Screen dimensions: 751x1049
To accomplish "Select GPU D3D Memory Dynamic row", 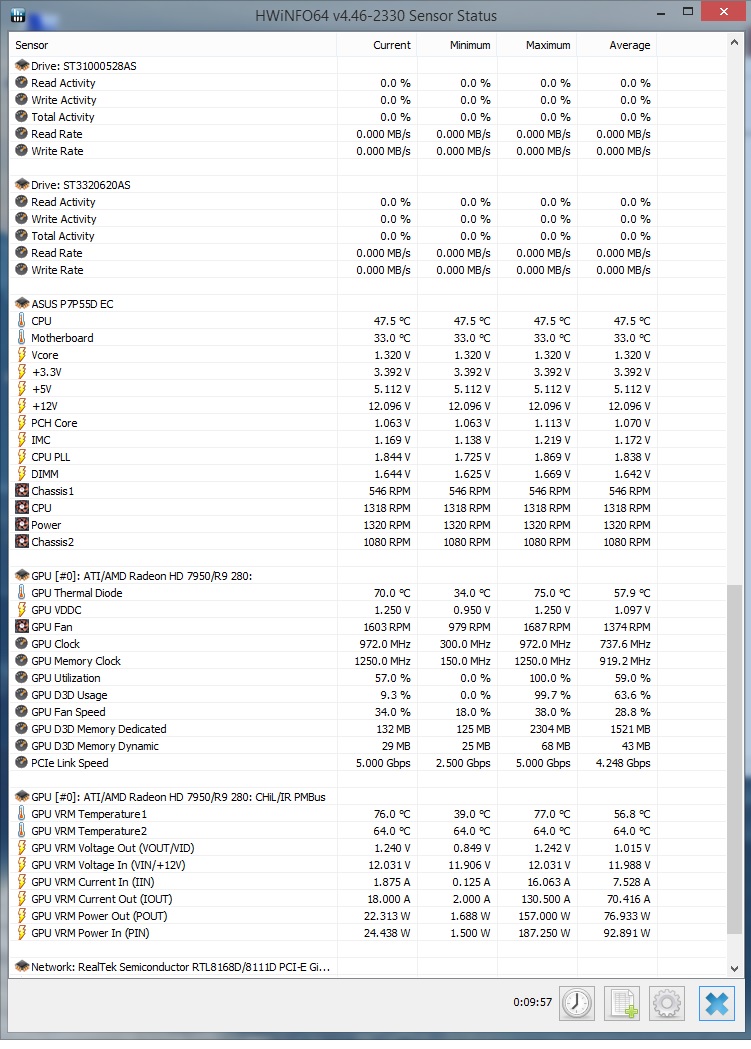I will pyautogui.click(x=368, y=746).
